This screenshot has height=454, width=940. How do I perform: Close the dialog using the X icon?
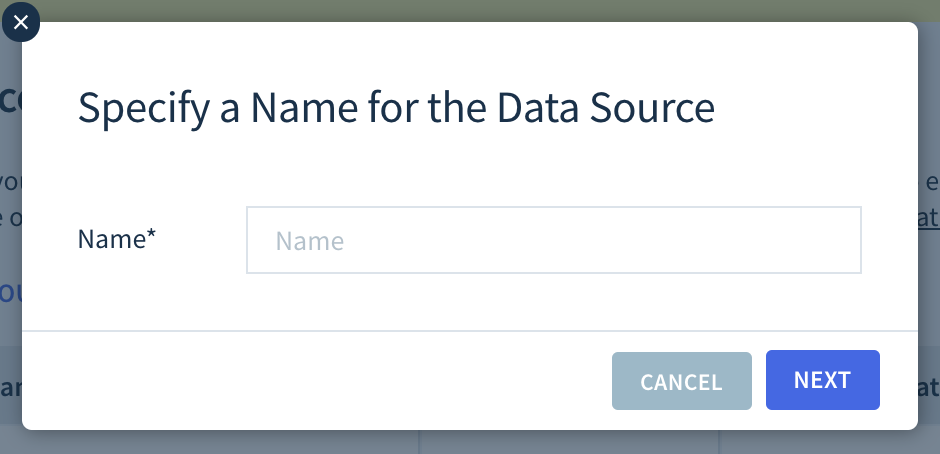[21, 23]
